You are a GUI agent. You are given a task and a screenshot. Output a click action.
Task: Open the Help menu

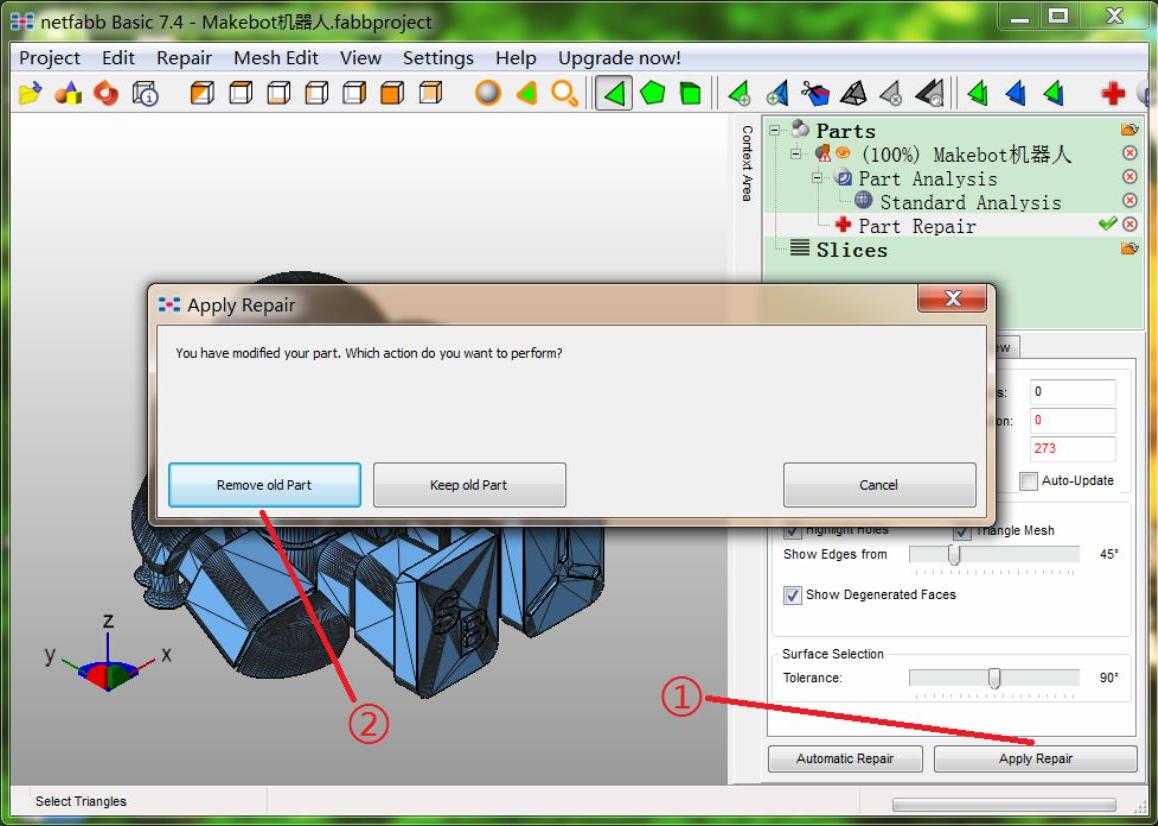pyautogui.click(x=515, y=58)
